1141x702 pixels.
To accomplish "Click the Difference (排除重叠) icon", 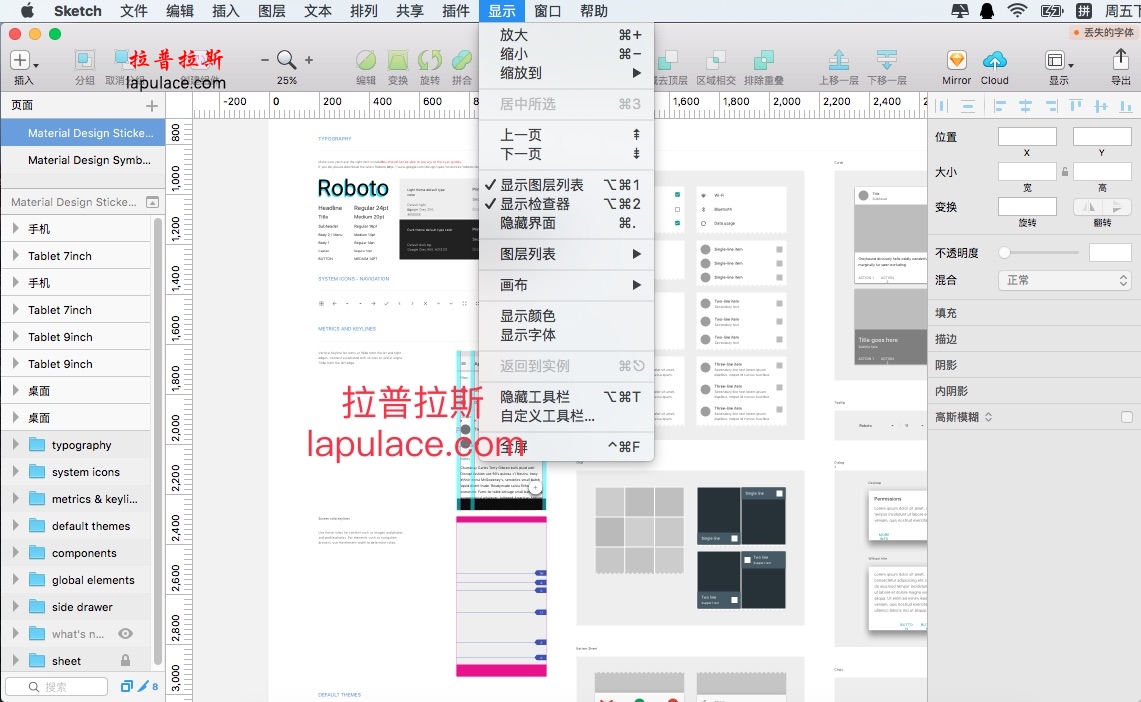I will pyautogui.click(x=763, y=60).
